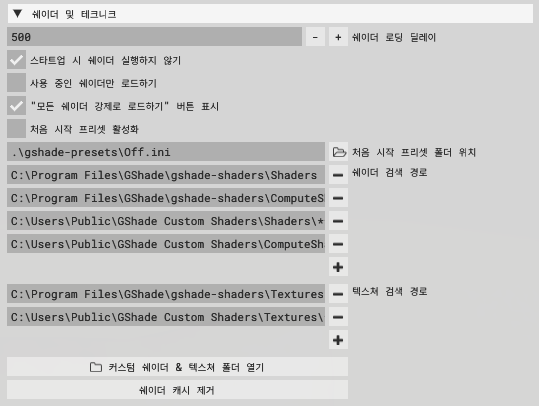Screen dimensions: 539x406
Task: Collapse the 쉐이더 및 테크니크 section
Action: (x=270, y=14)
